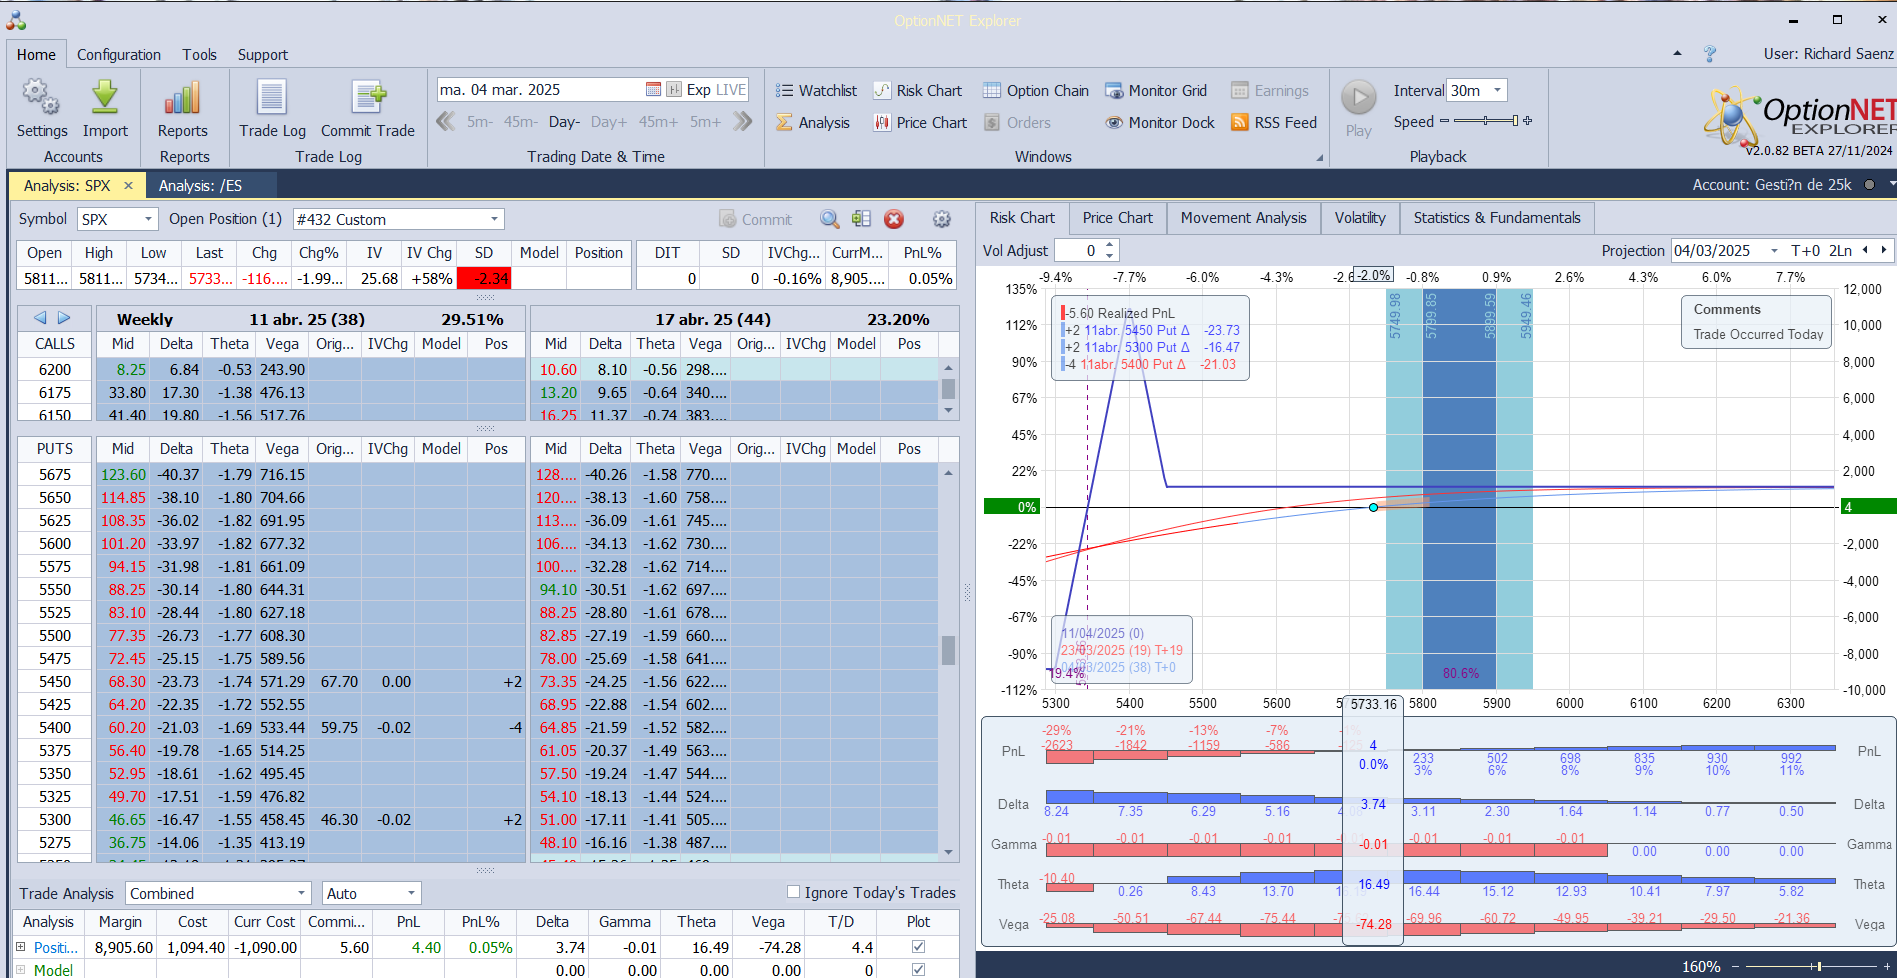This screenshot has width=1897, height=978.
Task: Expand the Position row in Trade Analysis
Action: (20, 946)
